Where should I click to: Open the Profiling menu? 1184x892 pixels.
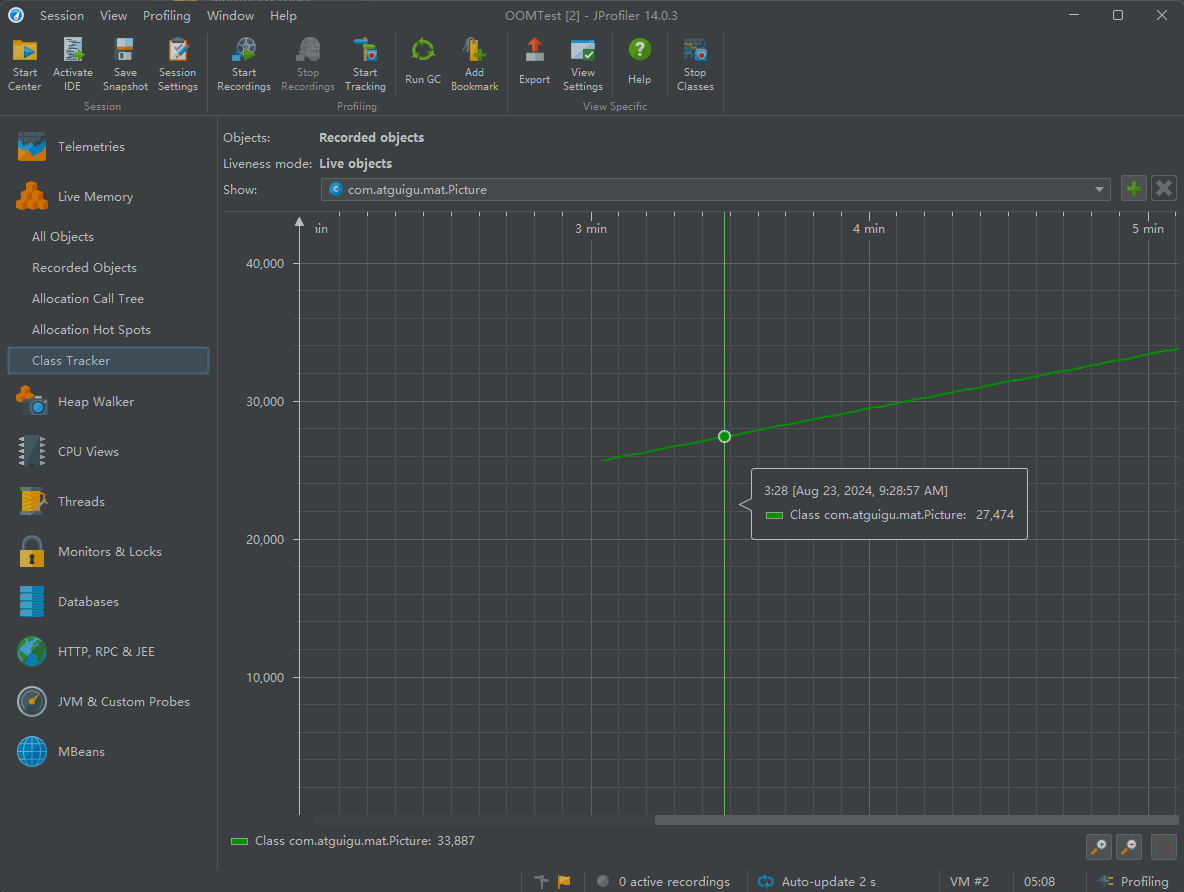(x=167, y=15)
